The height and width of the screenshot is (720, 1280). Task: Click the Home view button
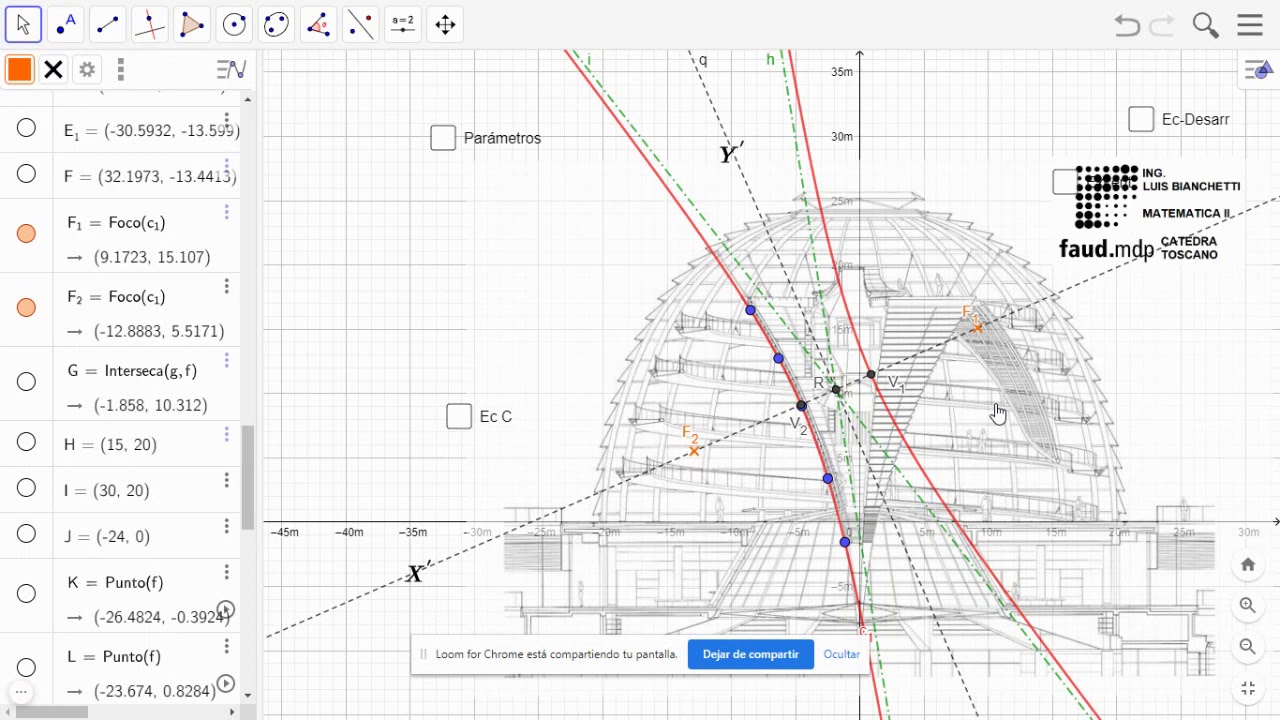click(1248, 565)
